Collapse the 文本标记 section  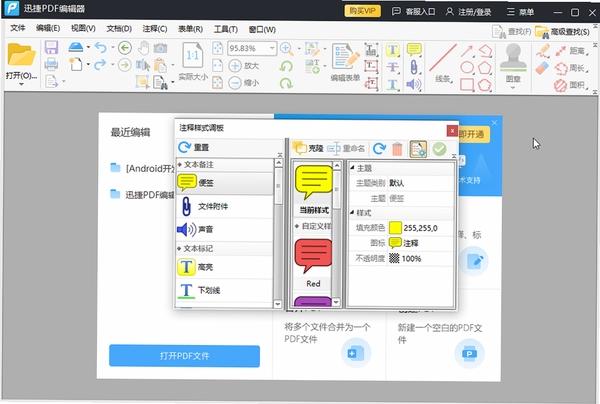[179, 249]
